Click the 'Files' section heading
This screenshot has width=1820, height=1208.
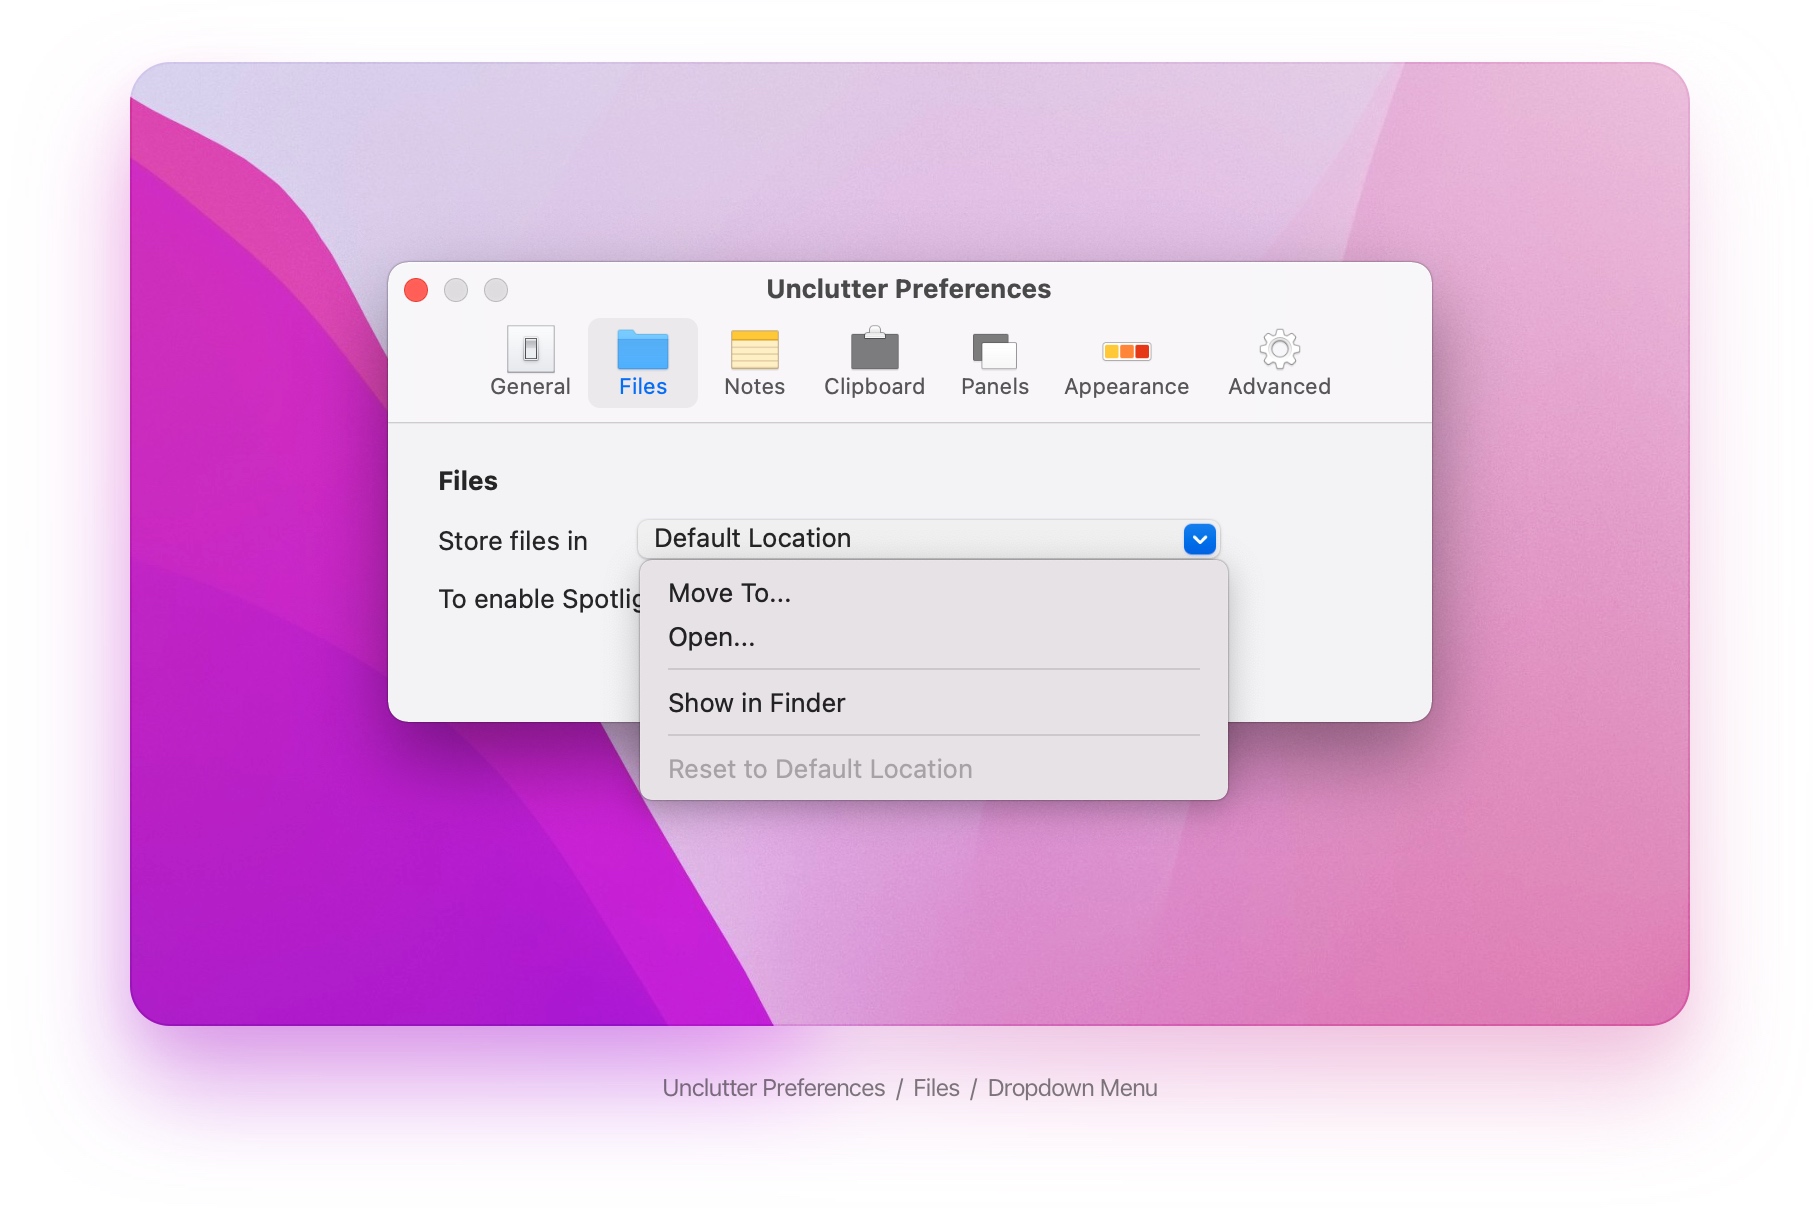(x=468, y=481)
